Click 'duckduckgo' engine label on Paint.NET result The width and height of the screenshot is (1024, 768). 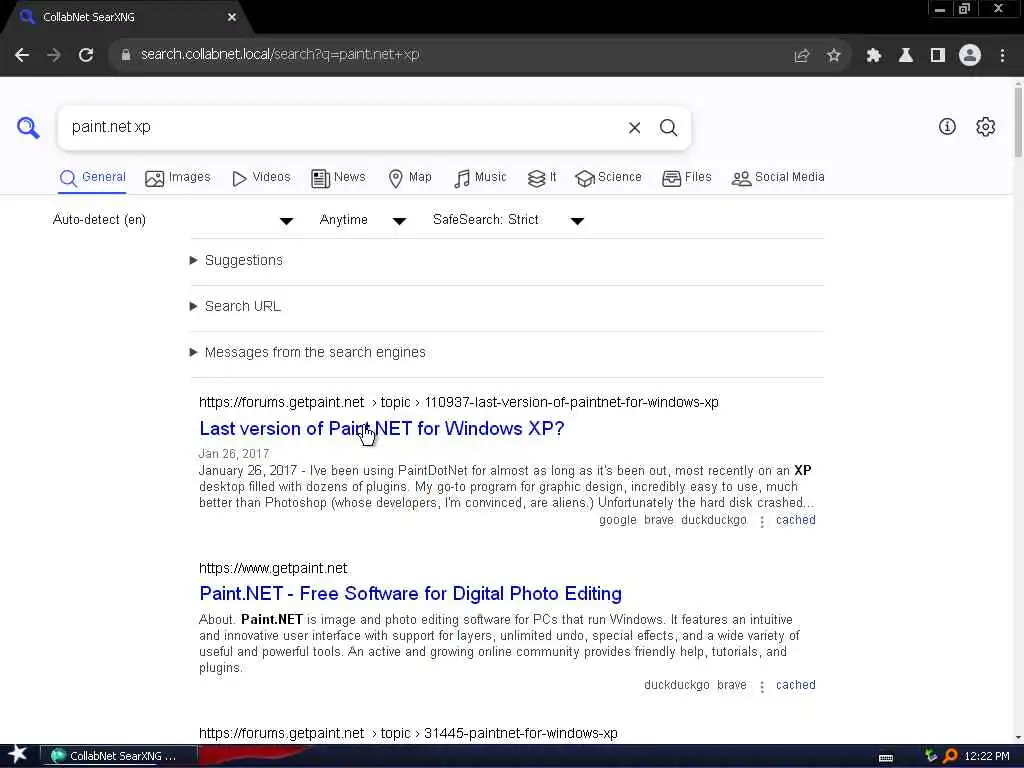[677, 686]
